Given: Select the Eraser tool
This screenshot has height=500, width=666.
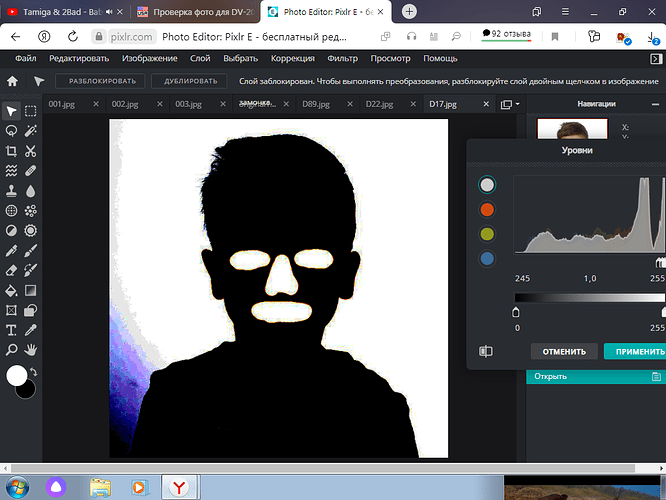Looking at the screenshot, I should click(11, 270).
